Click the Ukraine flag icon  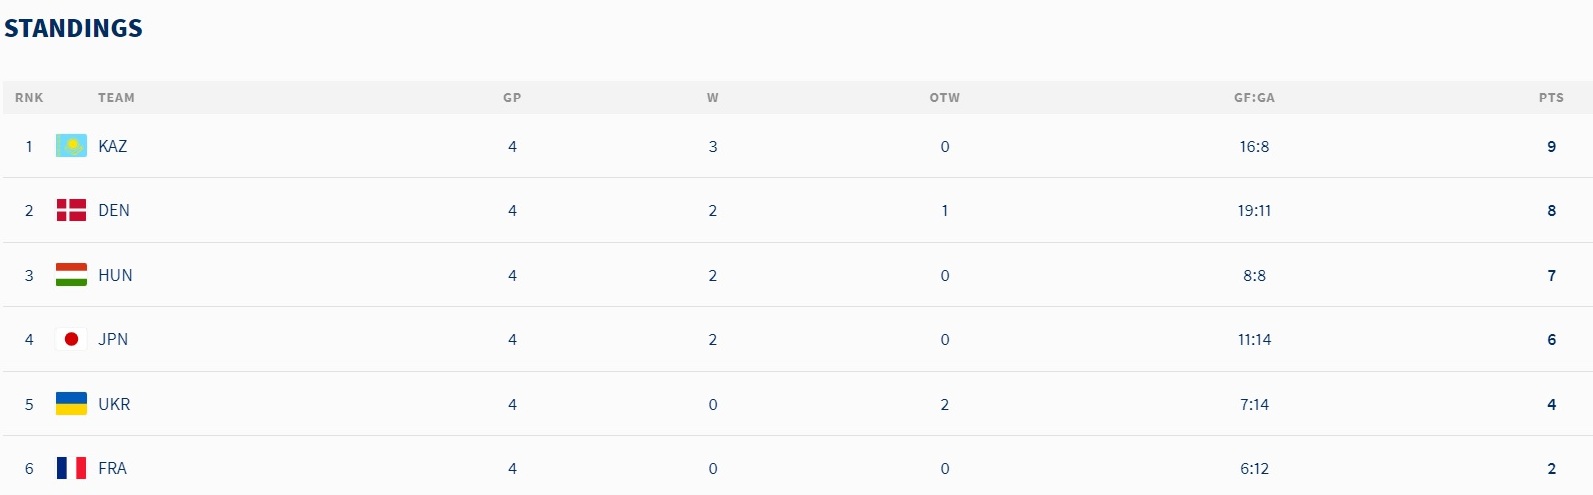[71, 404]
